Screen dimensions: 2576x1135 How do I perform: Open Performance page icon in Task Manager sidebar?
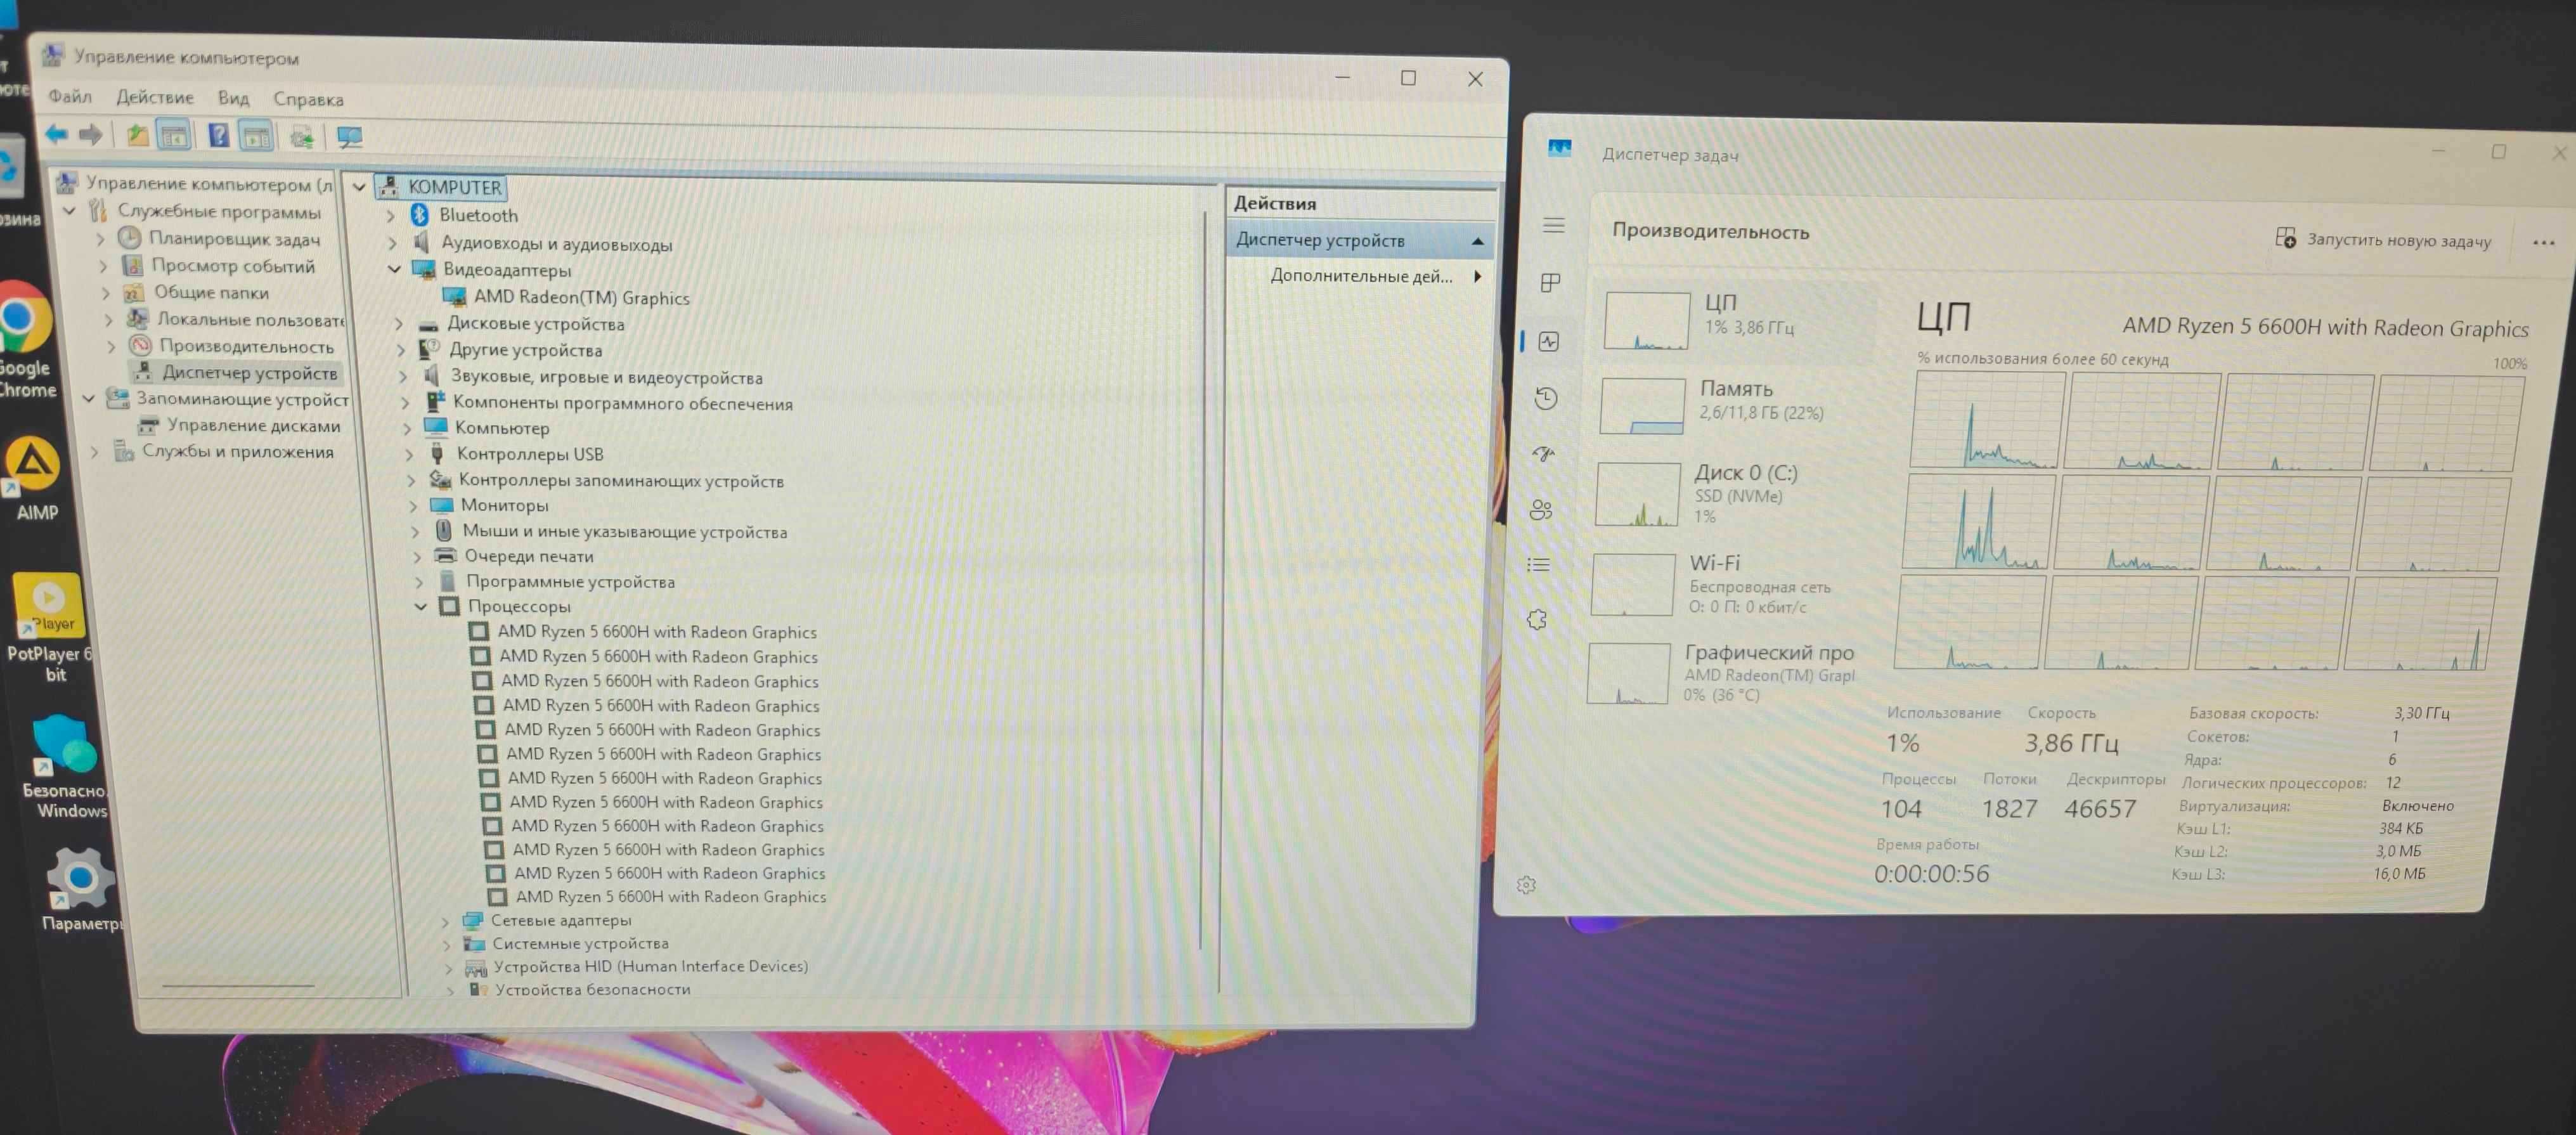1549,341
